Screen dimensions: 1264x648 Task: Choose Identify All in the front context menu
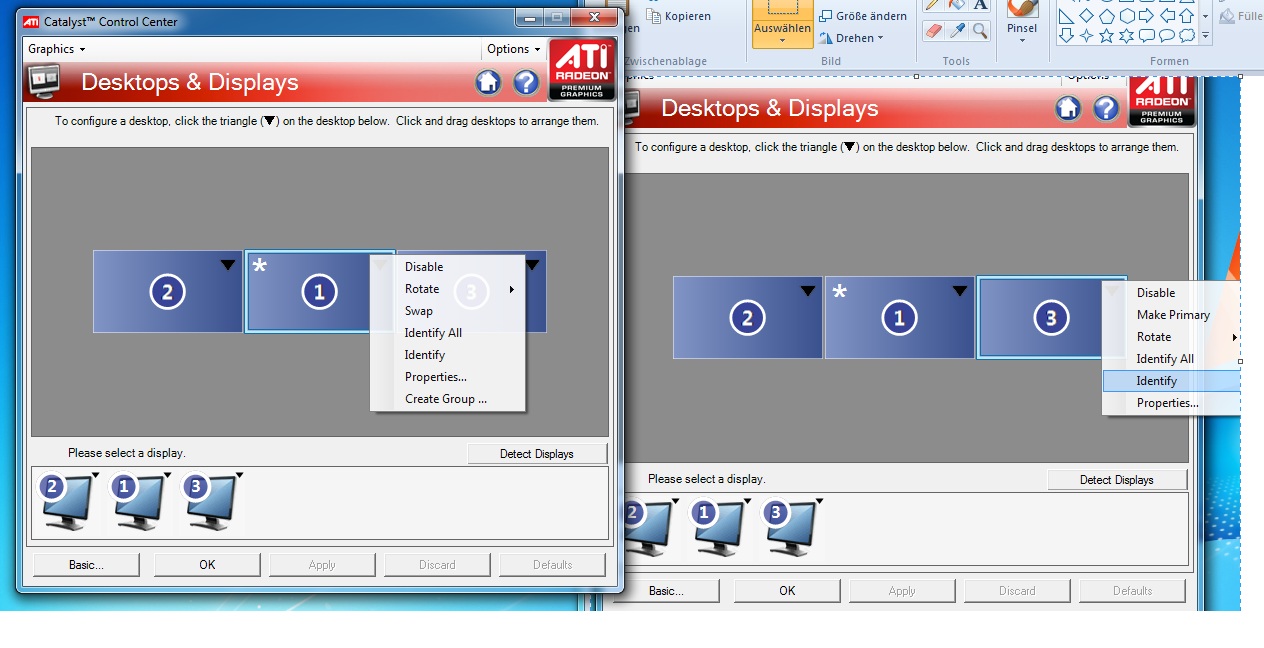[x=447, y=333]
